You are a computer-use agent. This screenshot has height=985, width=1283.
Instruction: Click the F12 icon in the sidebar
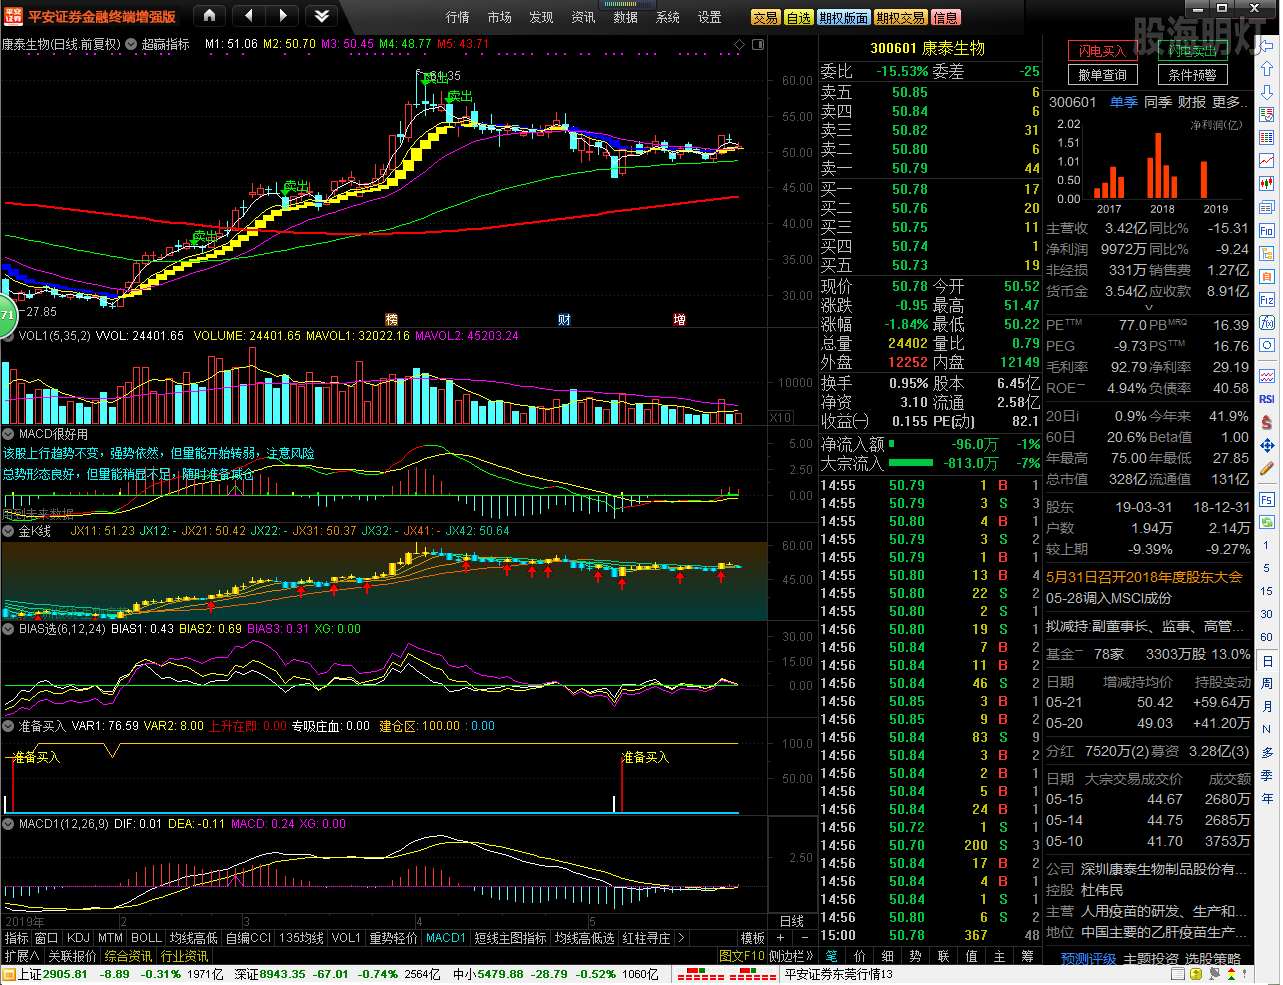[1267, 300]
